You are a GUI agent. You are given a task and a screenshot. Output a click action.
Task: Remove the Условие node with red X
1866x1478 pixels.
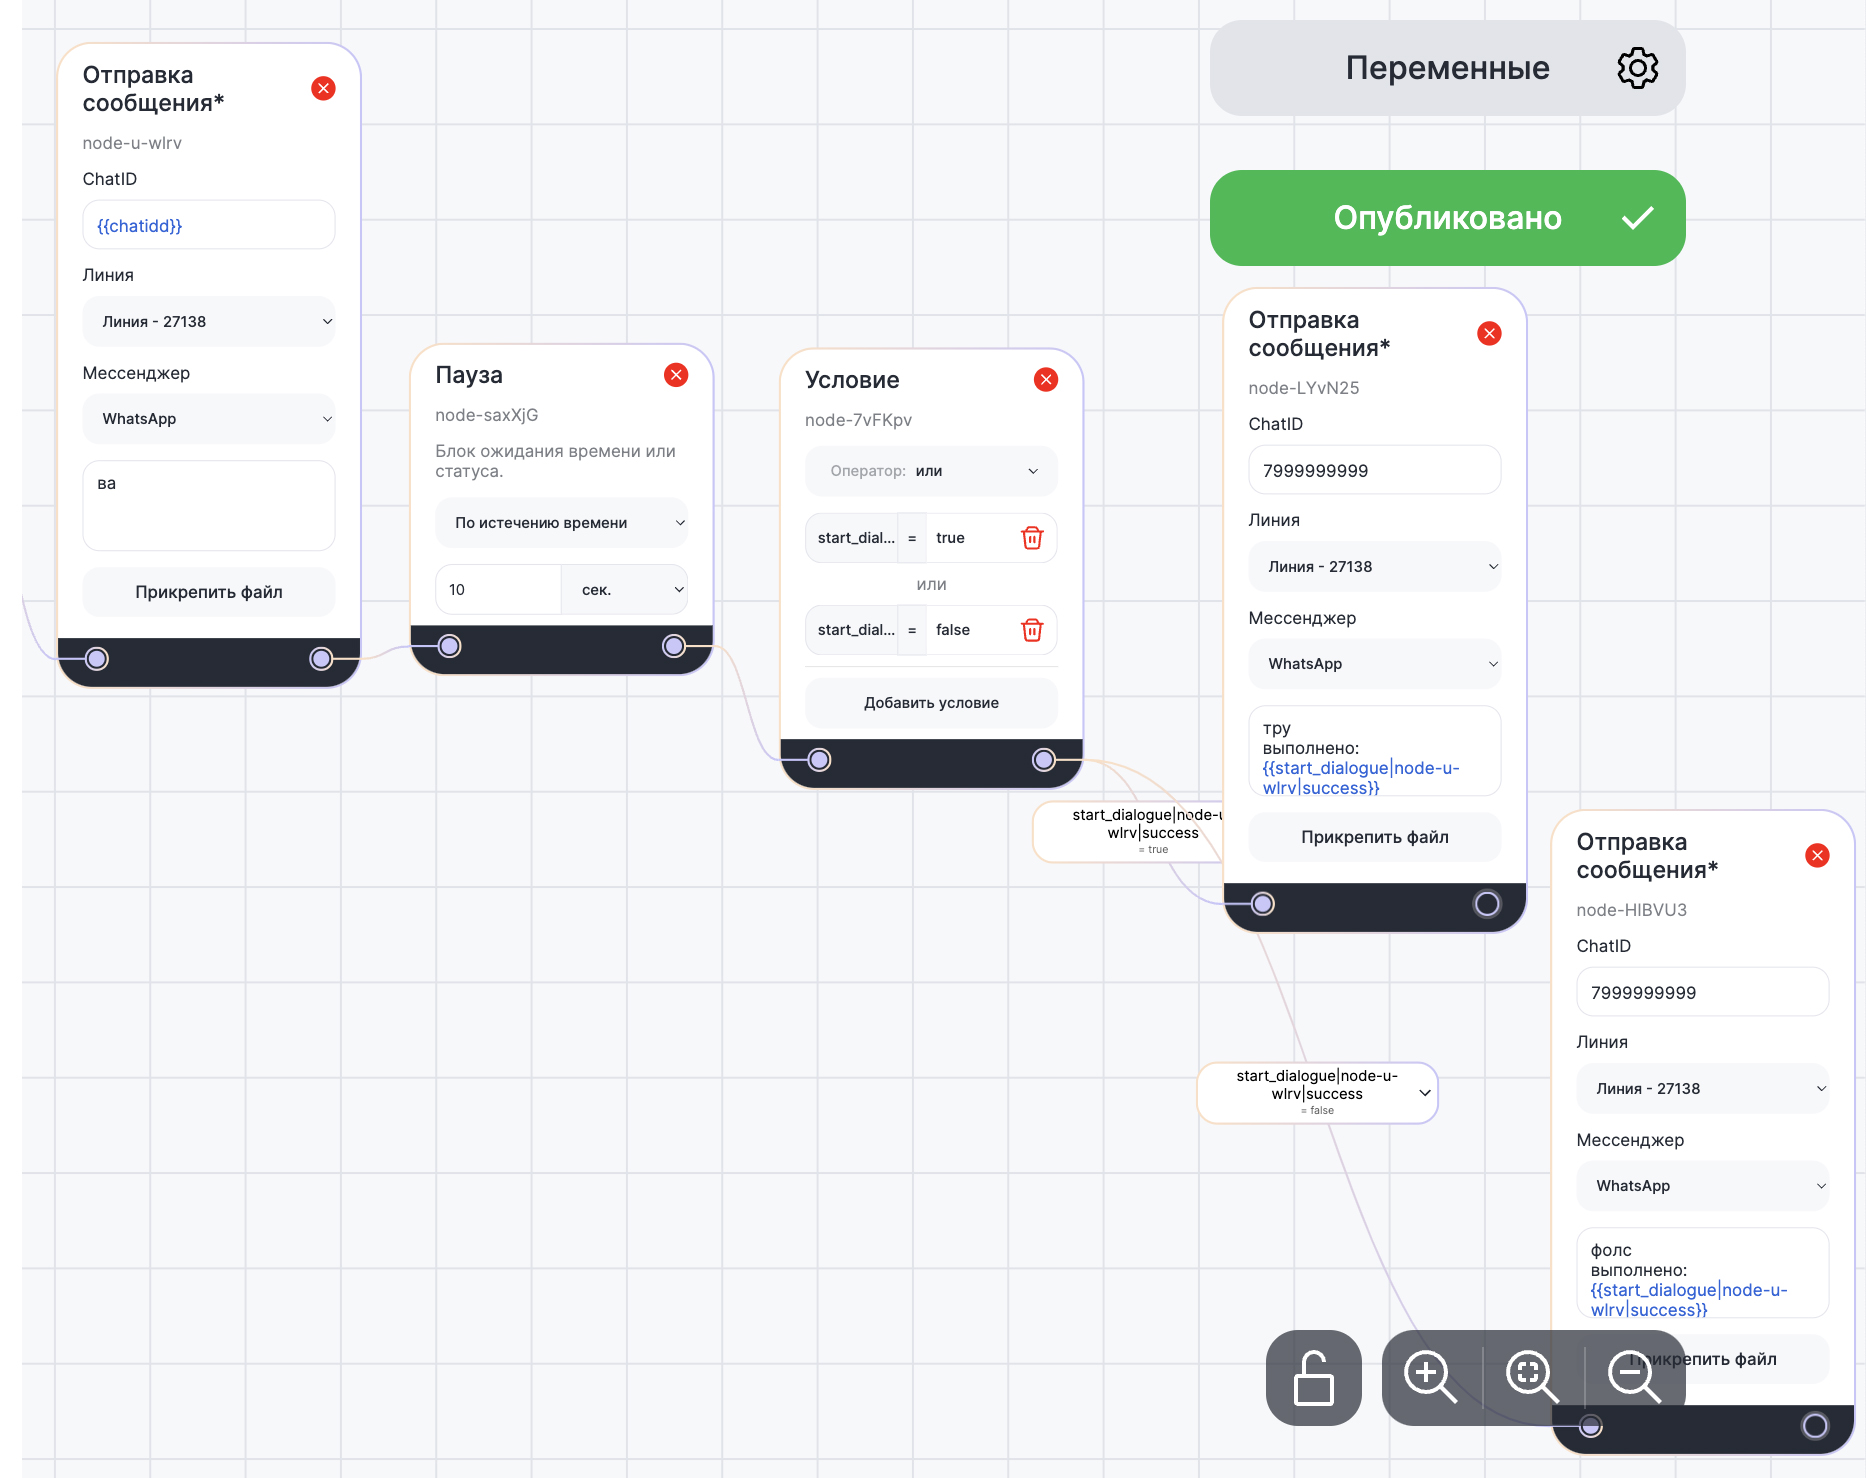tap(1046, 380)
